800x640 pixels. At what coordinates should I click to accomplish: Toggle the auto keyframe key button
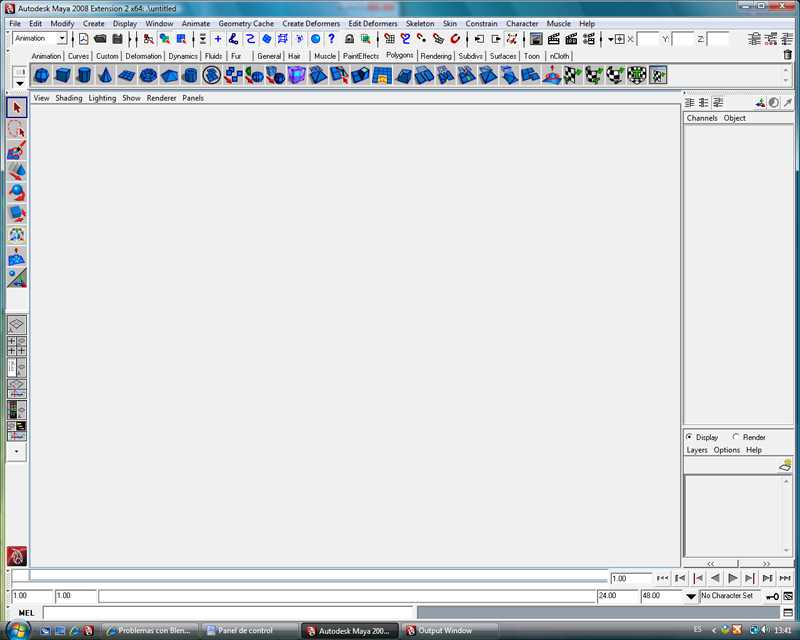click(x=772, y=596)
